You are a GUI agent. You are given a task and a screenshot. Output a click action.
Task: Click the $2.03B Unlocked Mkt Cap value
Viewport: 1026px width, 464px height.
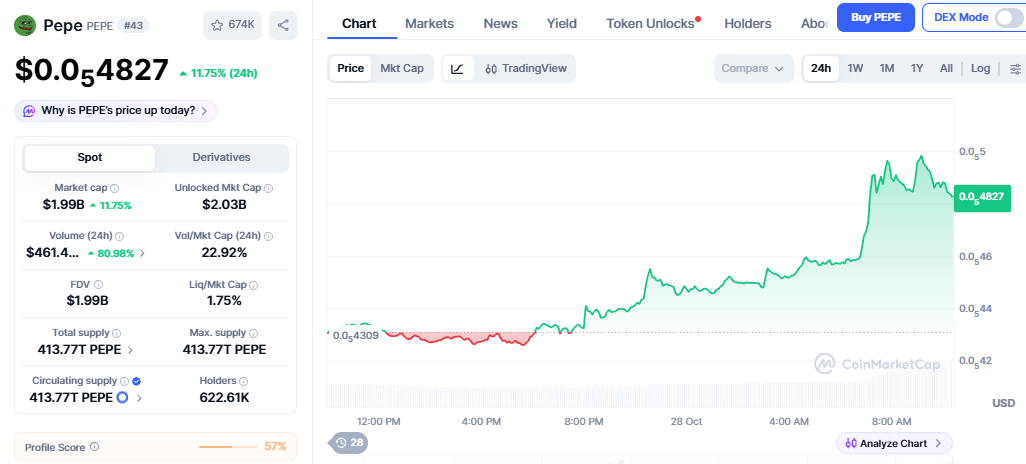(224, 205)
